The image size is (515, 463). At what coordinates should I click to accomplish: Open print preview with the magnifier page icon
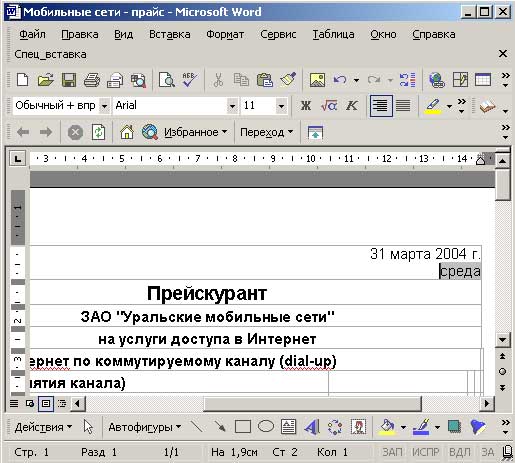pyautogui.click(x=167, y=80)
